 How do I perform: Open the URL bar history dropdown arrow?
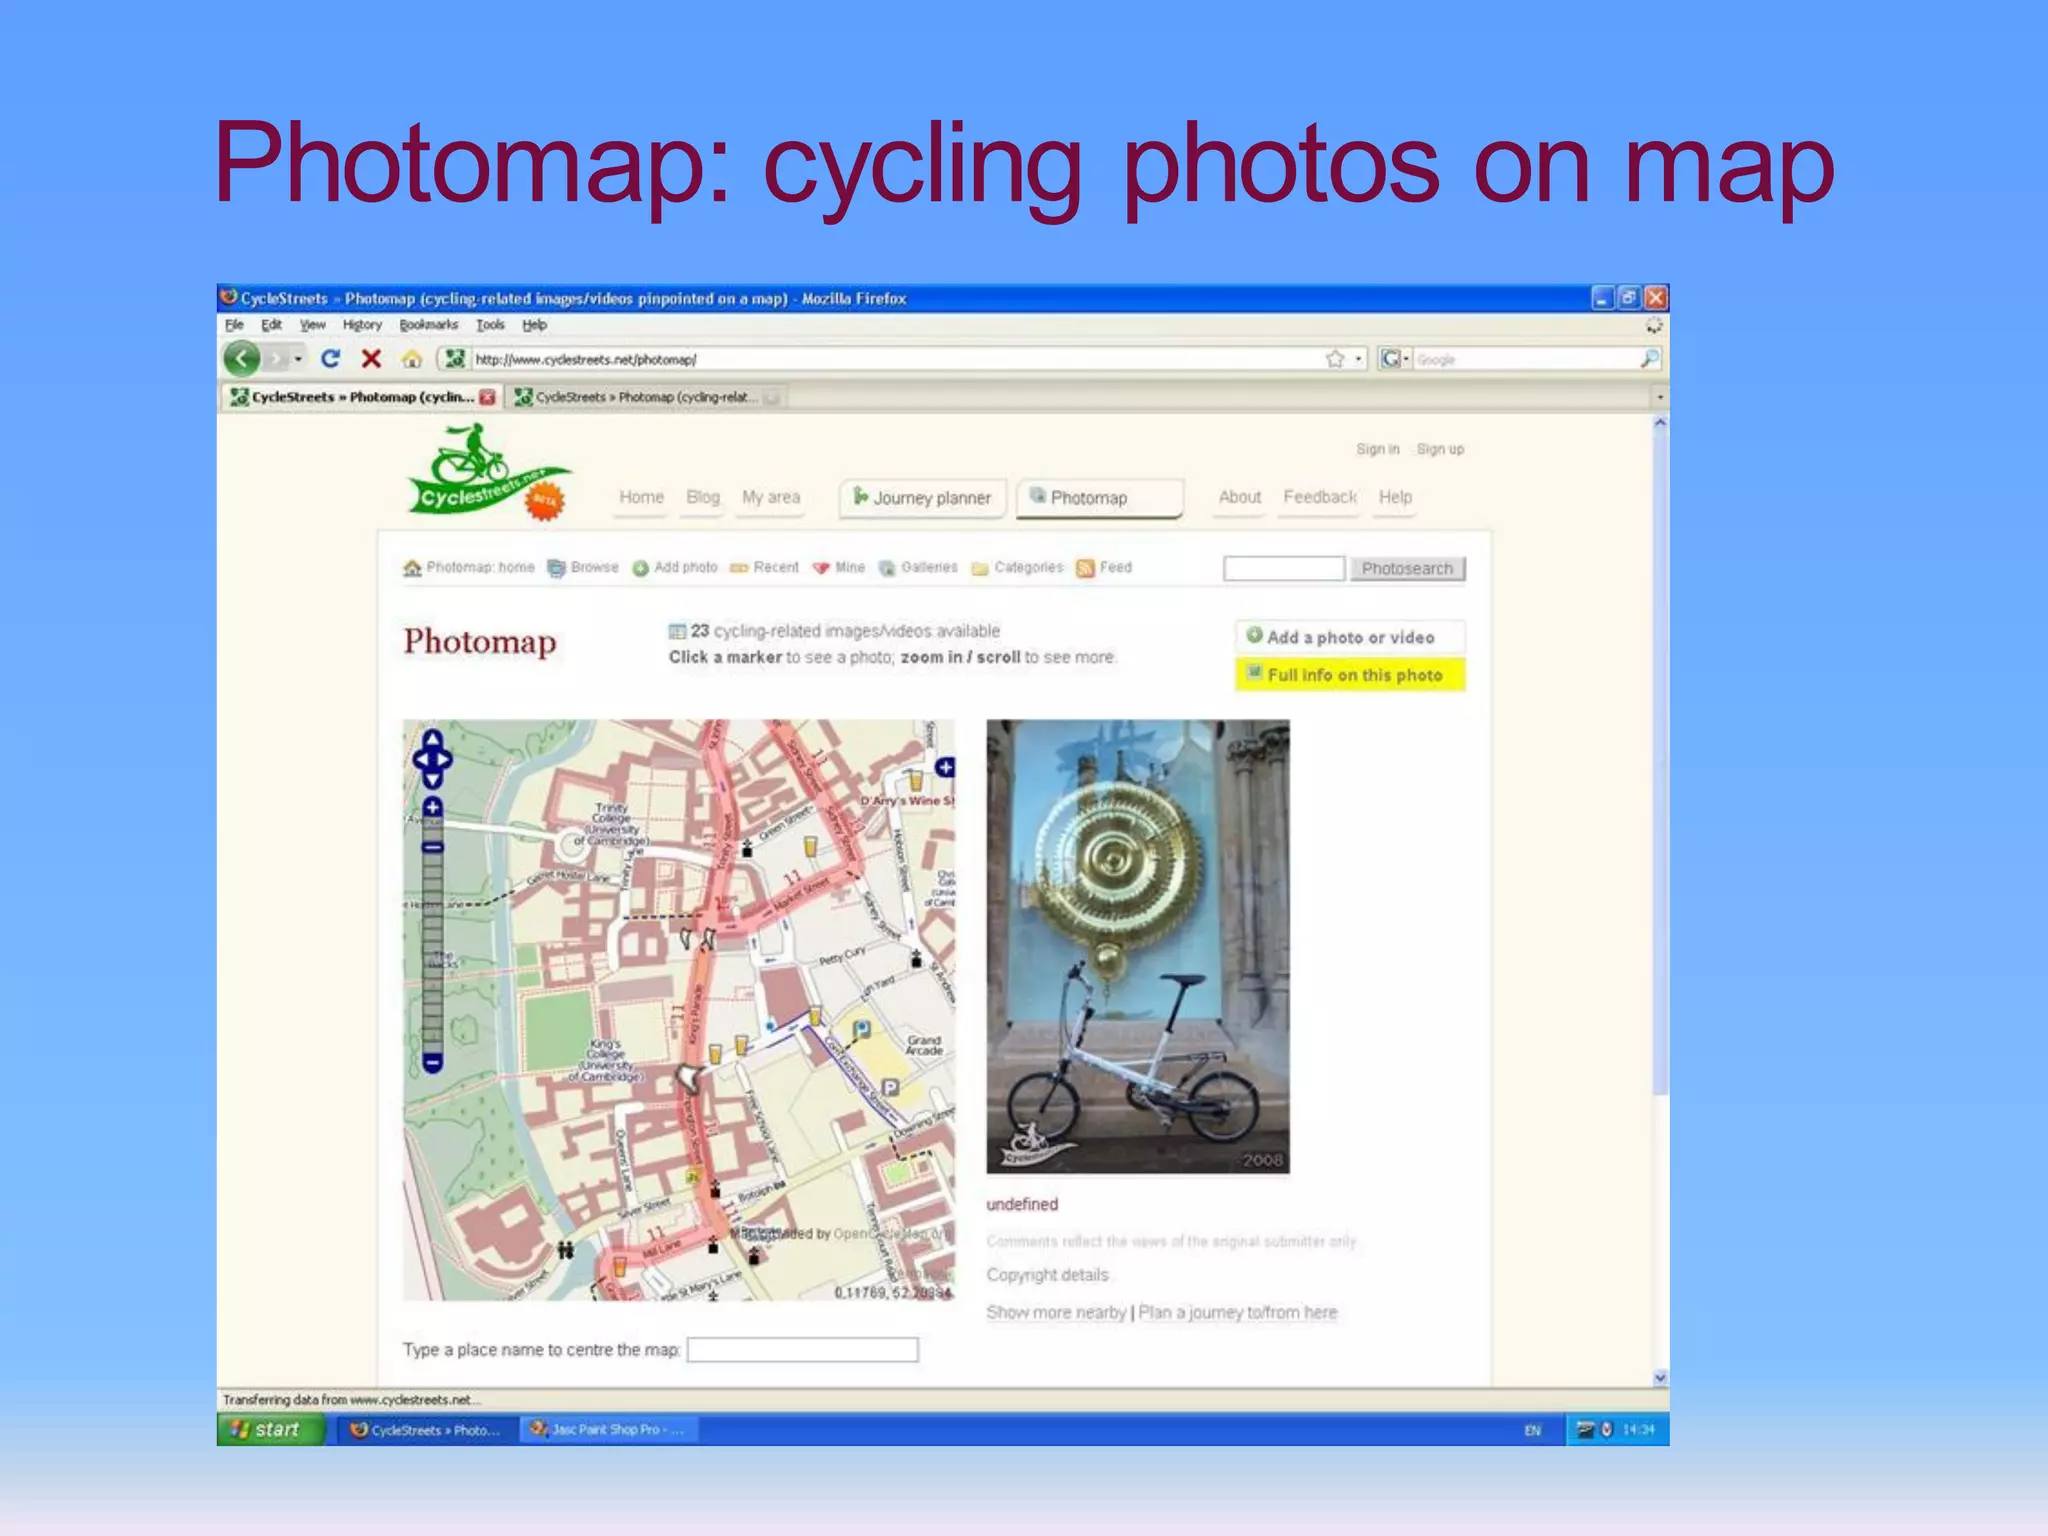1358,359
